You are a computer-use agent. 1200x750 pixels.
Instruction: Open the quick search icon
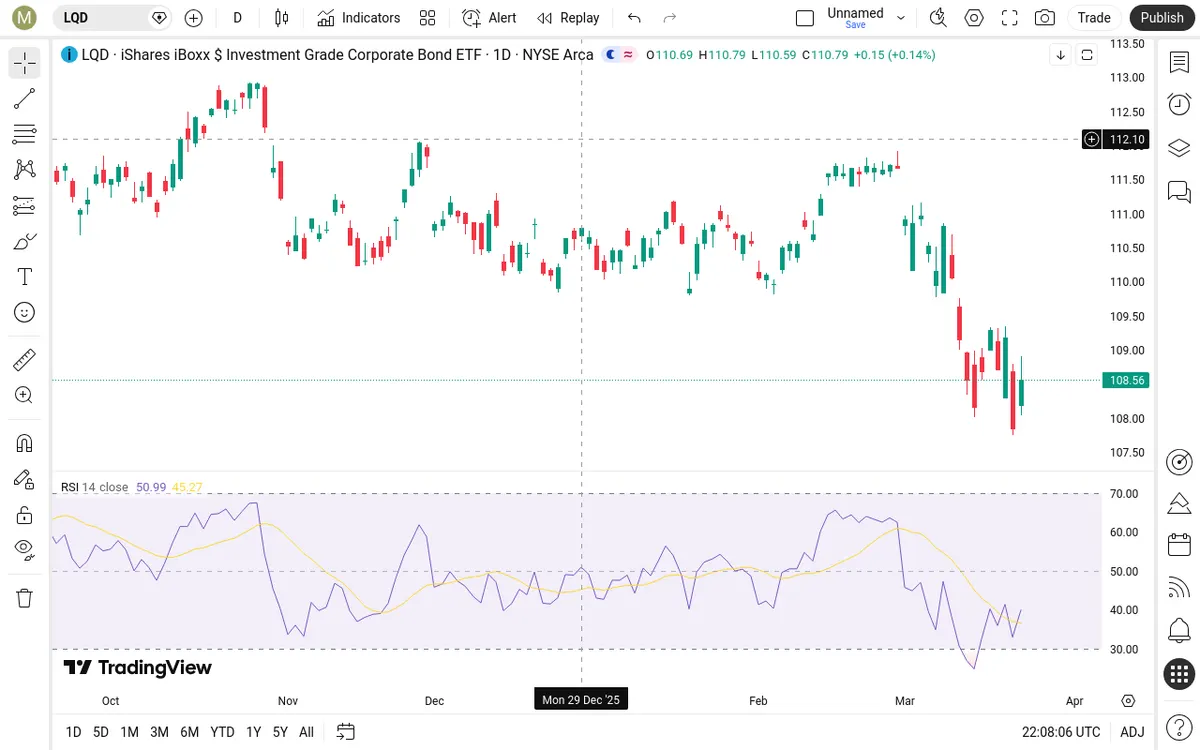pyautogui.click(x=938, y=18)
